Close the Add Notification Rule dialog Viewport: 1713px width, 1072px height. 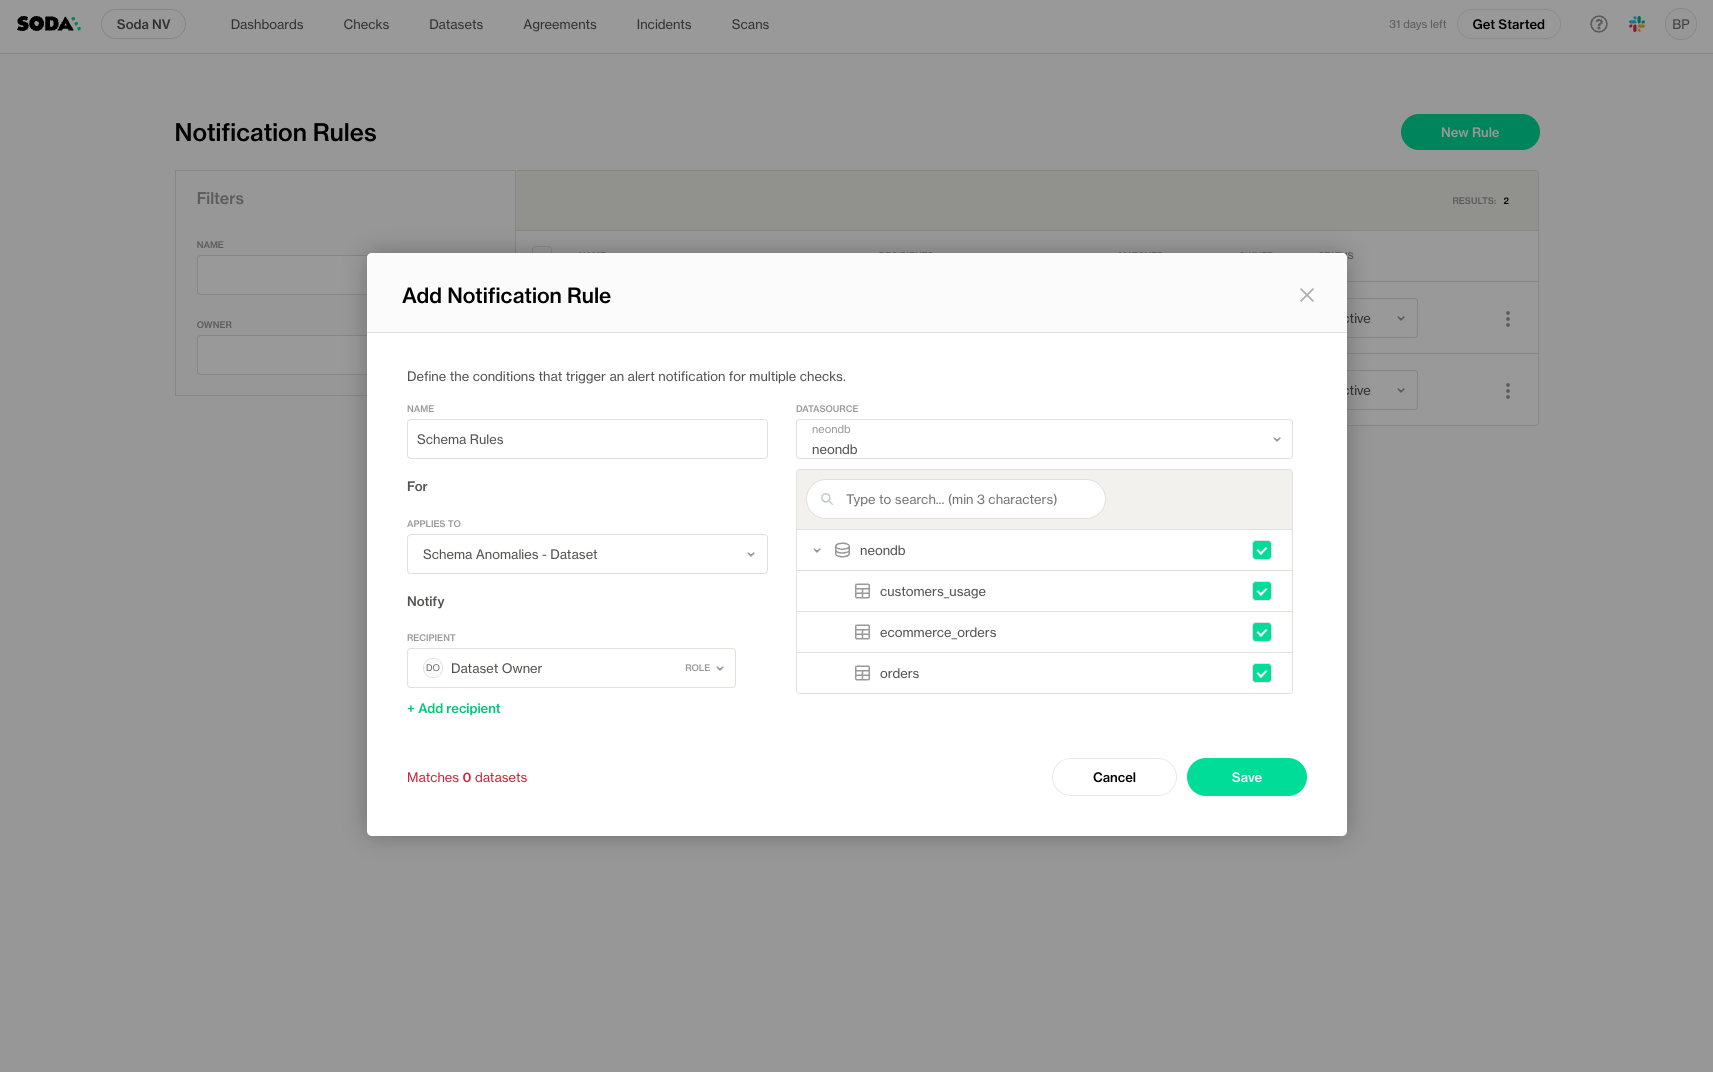[1306, 295]
